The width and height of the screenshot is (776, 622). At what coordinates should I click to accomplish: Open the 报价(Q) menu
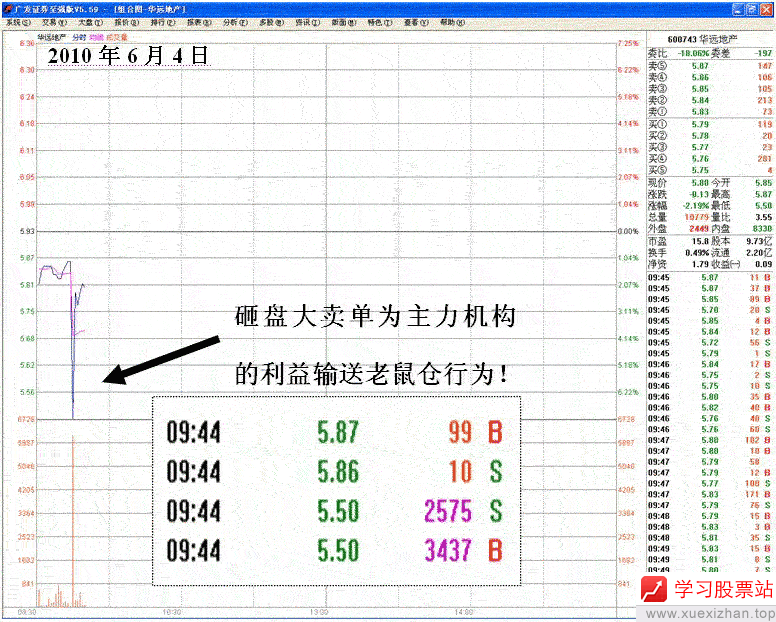(127, 22)
